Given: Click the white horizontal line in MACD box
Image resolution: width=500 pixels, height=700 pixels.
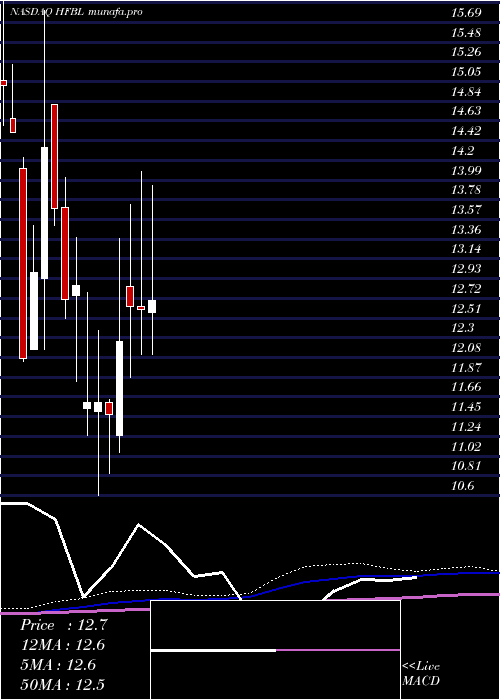Looking at the screenshot, I should 213,650.
